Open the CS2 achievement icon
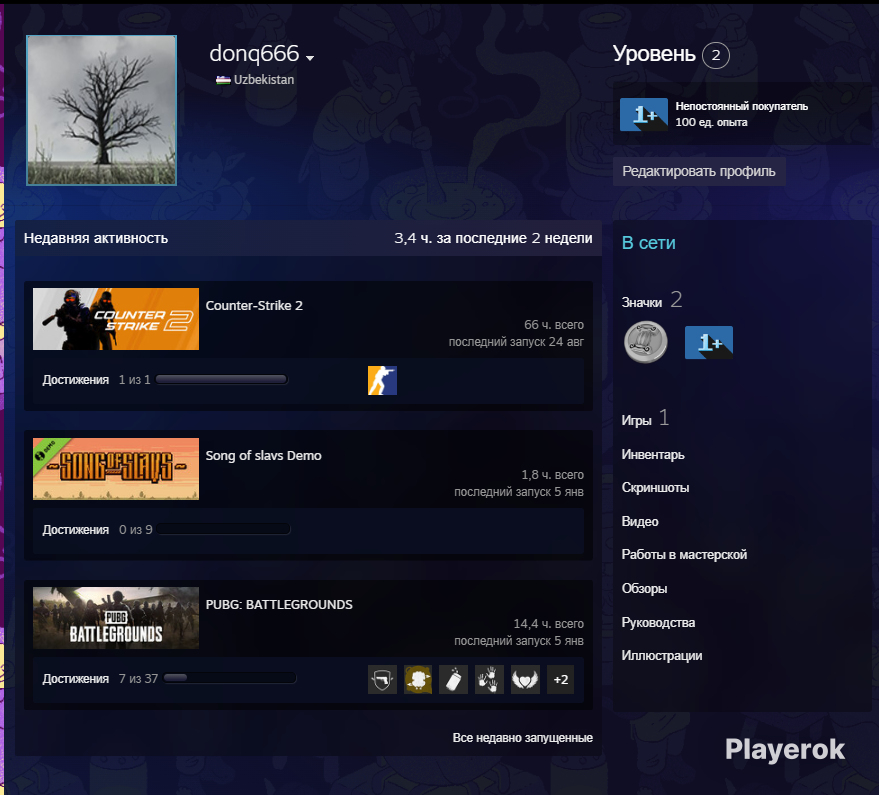Image resolution: width=879 pixels, height=795 pixels. 382,380
